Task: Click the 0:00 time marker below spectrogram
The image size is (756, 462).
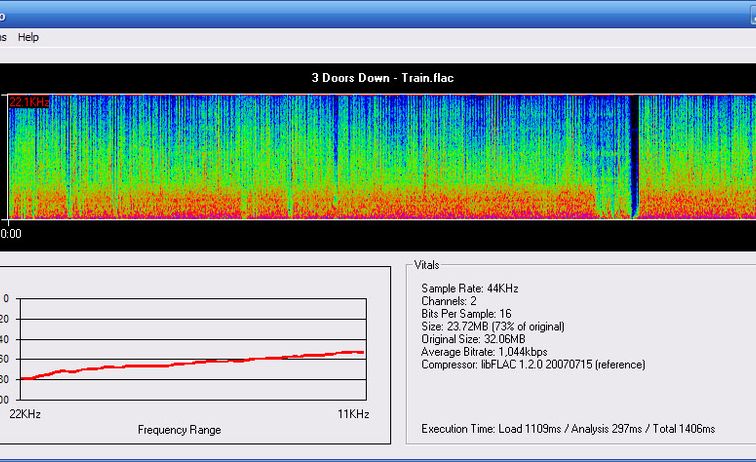Action: (x=10, y=234)
